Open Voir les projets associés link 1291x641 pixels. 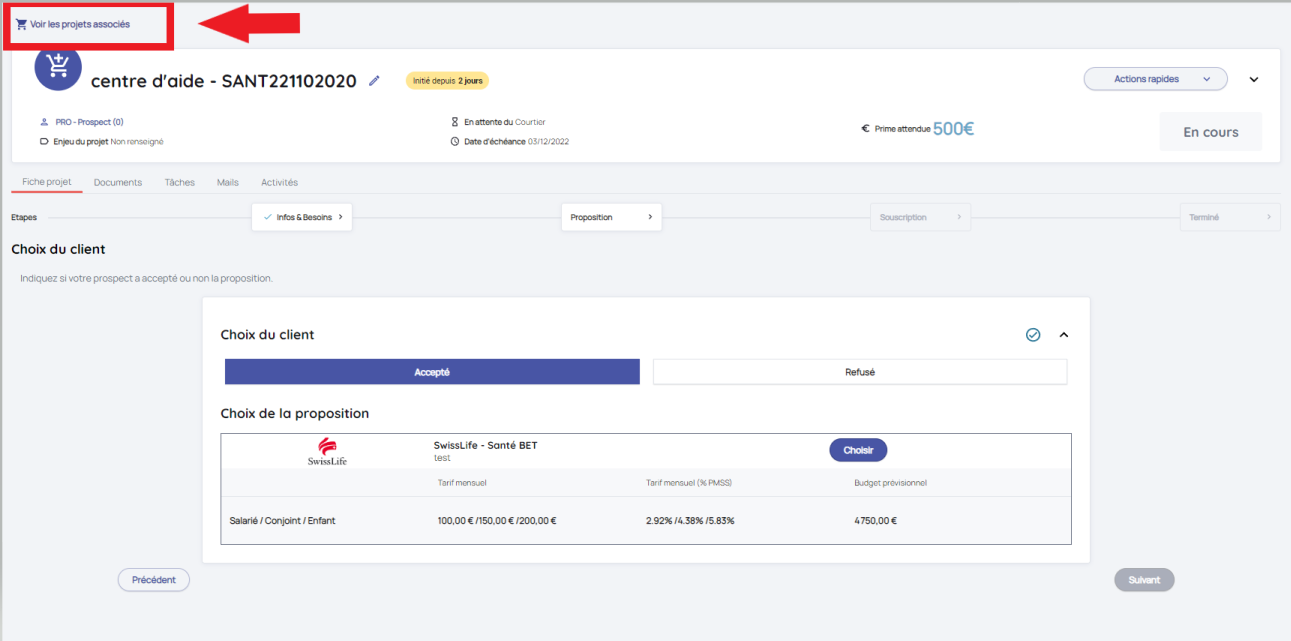click(x=79, y=24)
